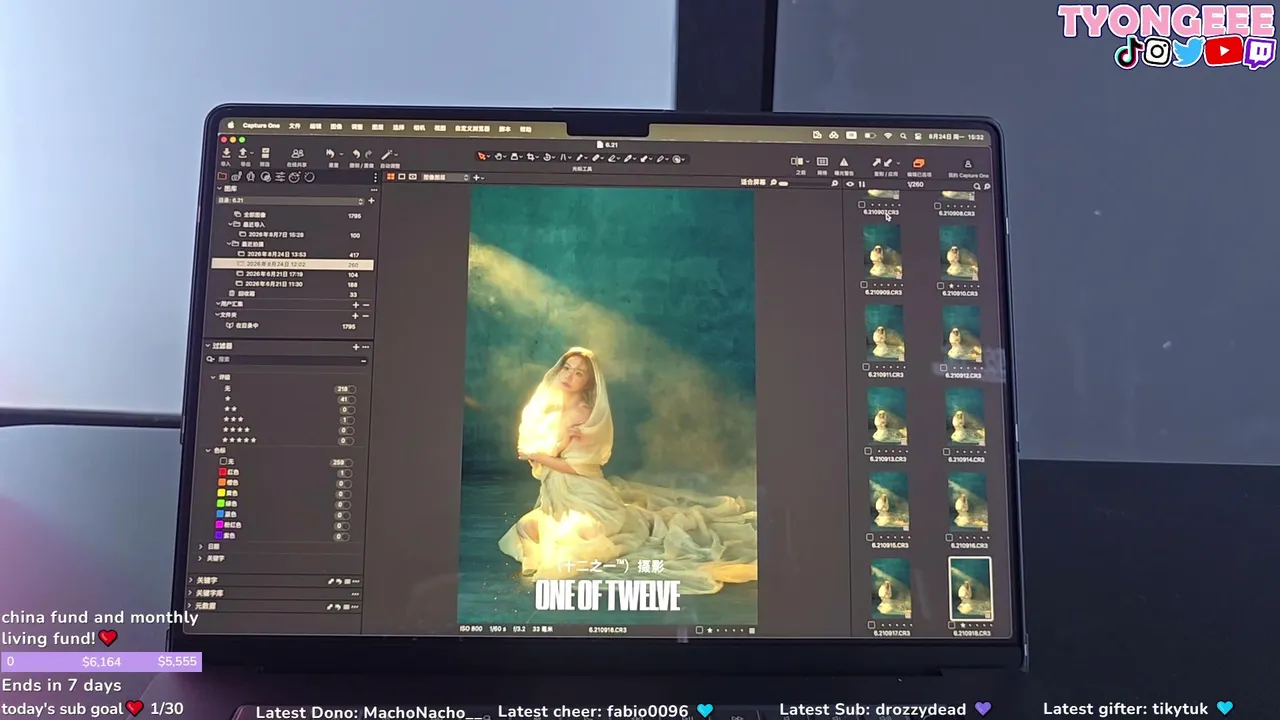The height and width of the screenshot is (720, 1280).
Task: Click the Wi-Fi icon in macOS menu bar
Action: 888,136
